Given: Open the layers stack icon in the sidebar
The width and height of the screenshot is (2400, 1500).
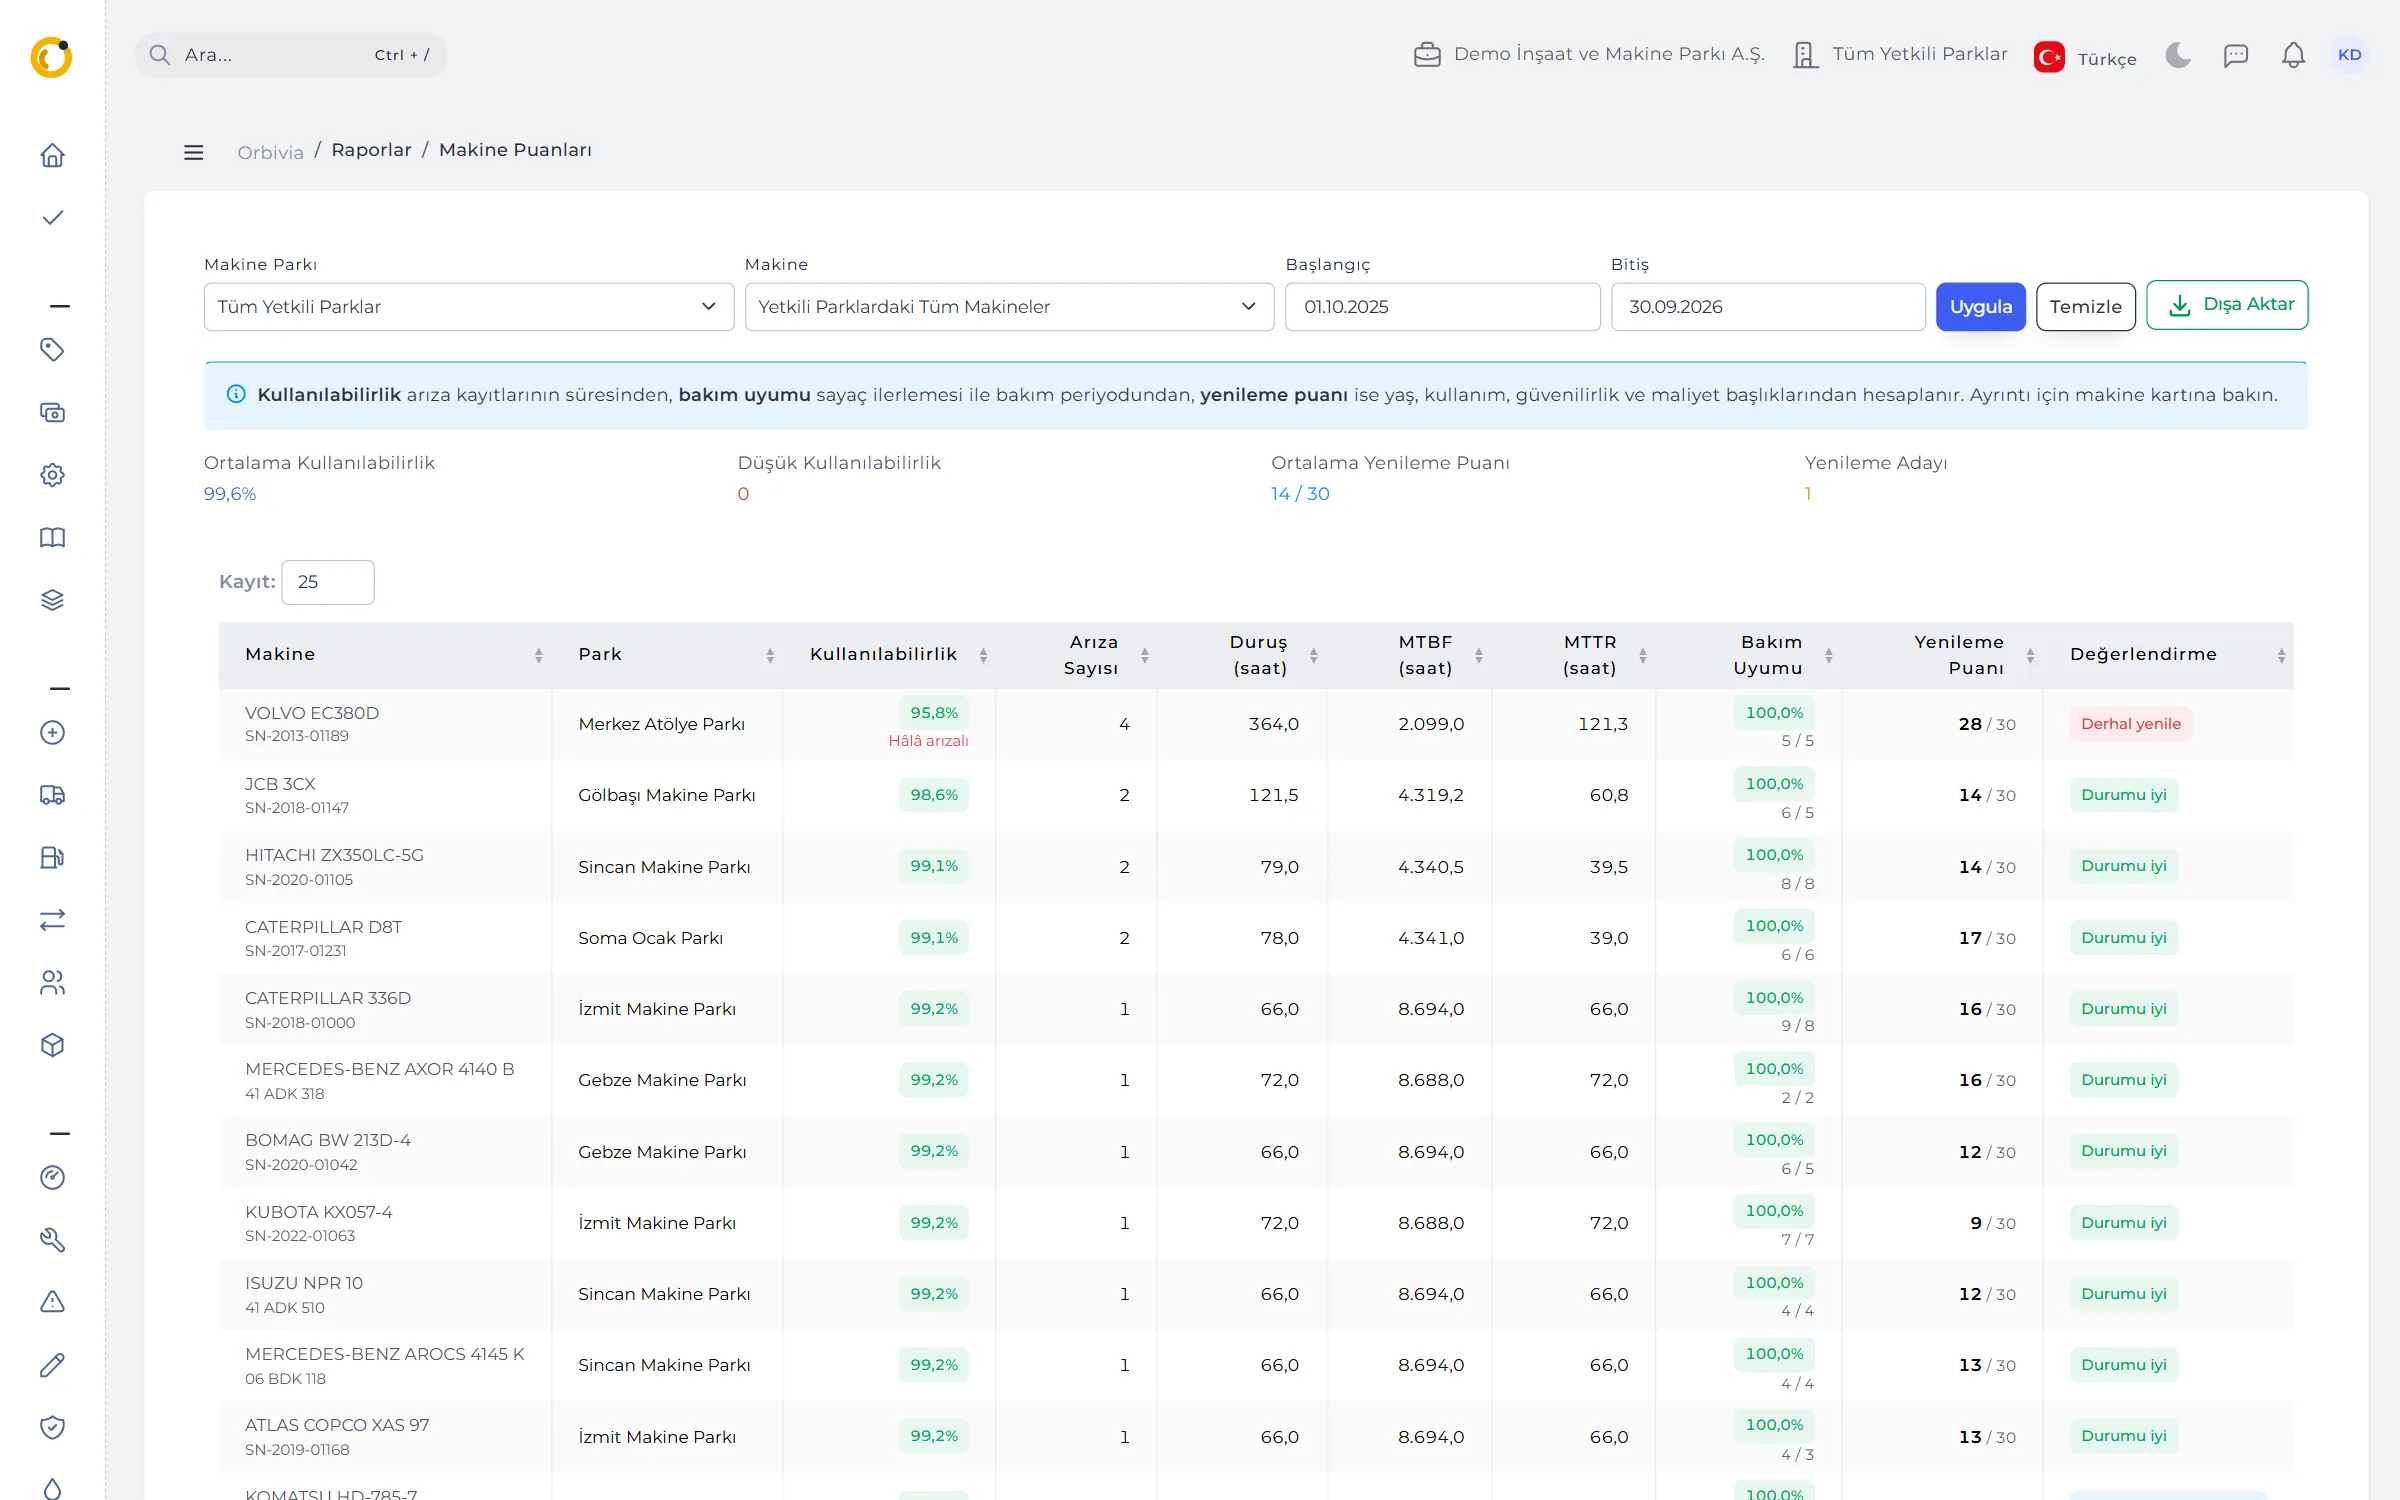Looking at the screenshot, I should pos(52,600).
